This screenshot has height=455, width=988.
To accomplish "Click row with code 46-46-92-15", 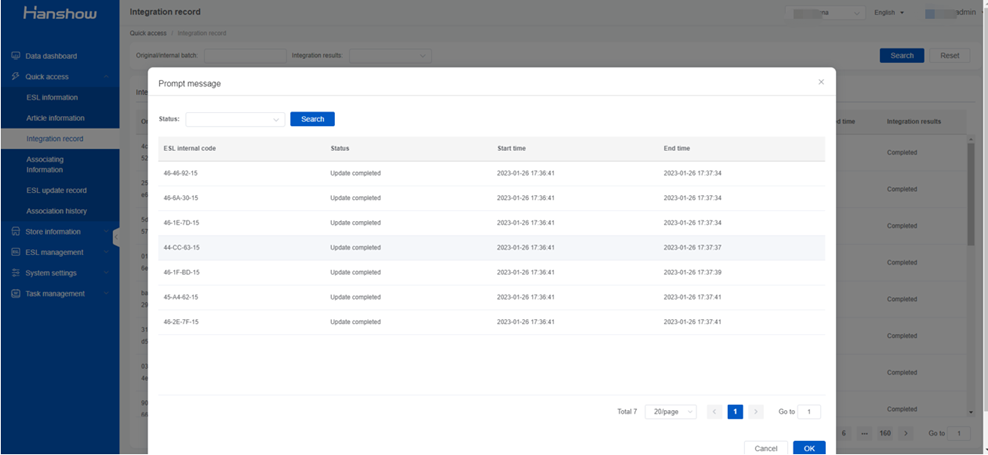I will tap(491, 173).
